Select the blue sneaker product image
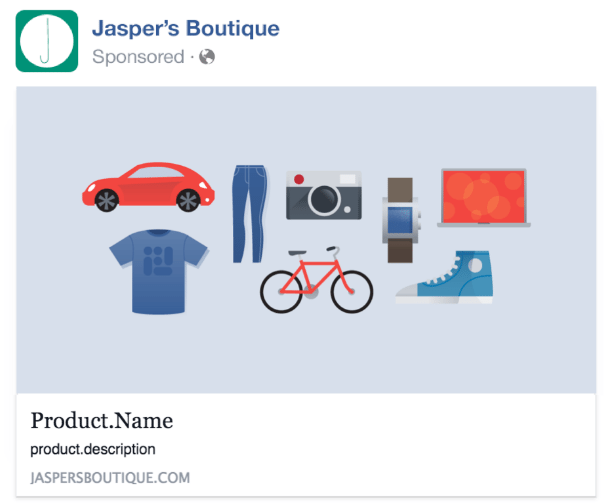The width and height of the screenshot is (604, 504). [445, 277]
